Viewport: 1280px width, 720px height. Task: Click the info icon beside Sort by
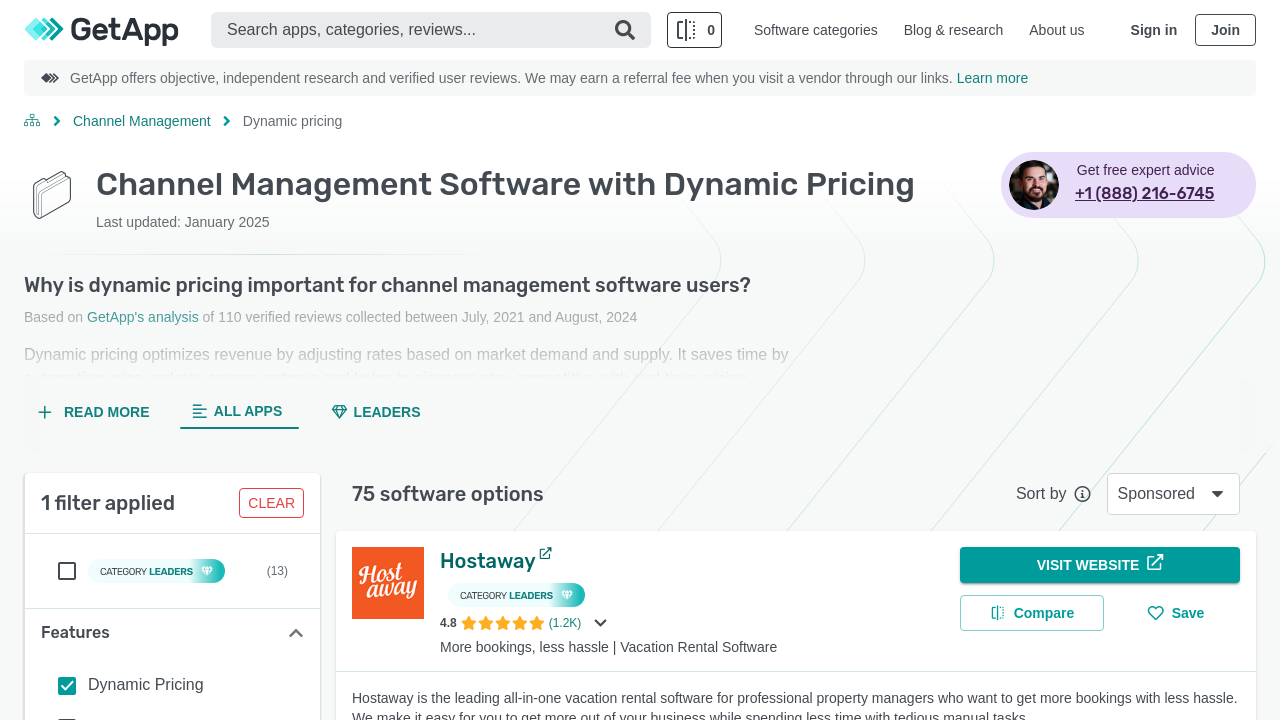1082,494
